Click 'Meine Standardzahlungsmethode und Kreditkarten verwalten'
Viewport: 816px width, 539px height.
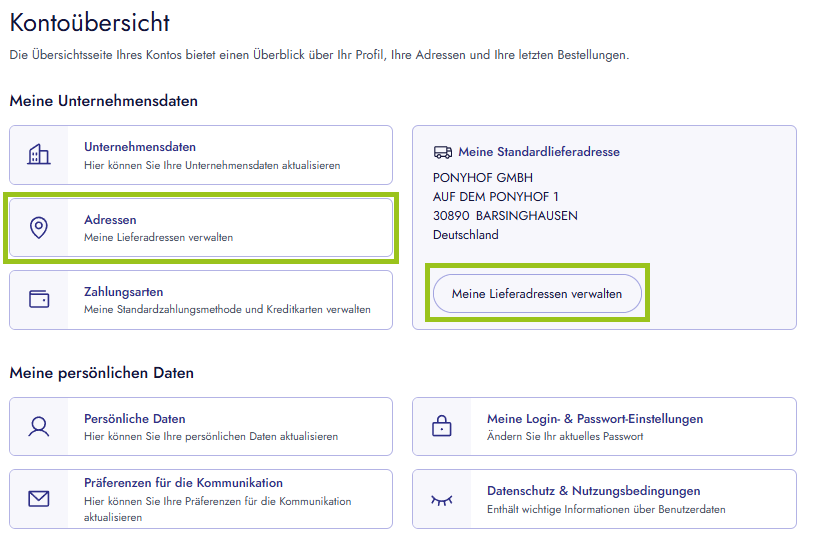(227, 310)
